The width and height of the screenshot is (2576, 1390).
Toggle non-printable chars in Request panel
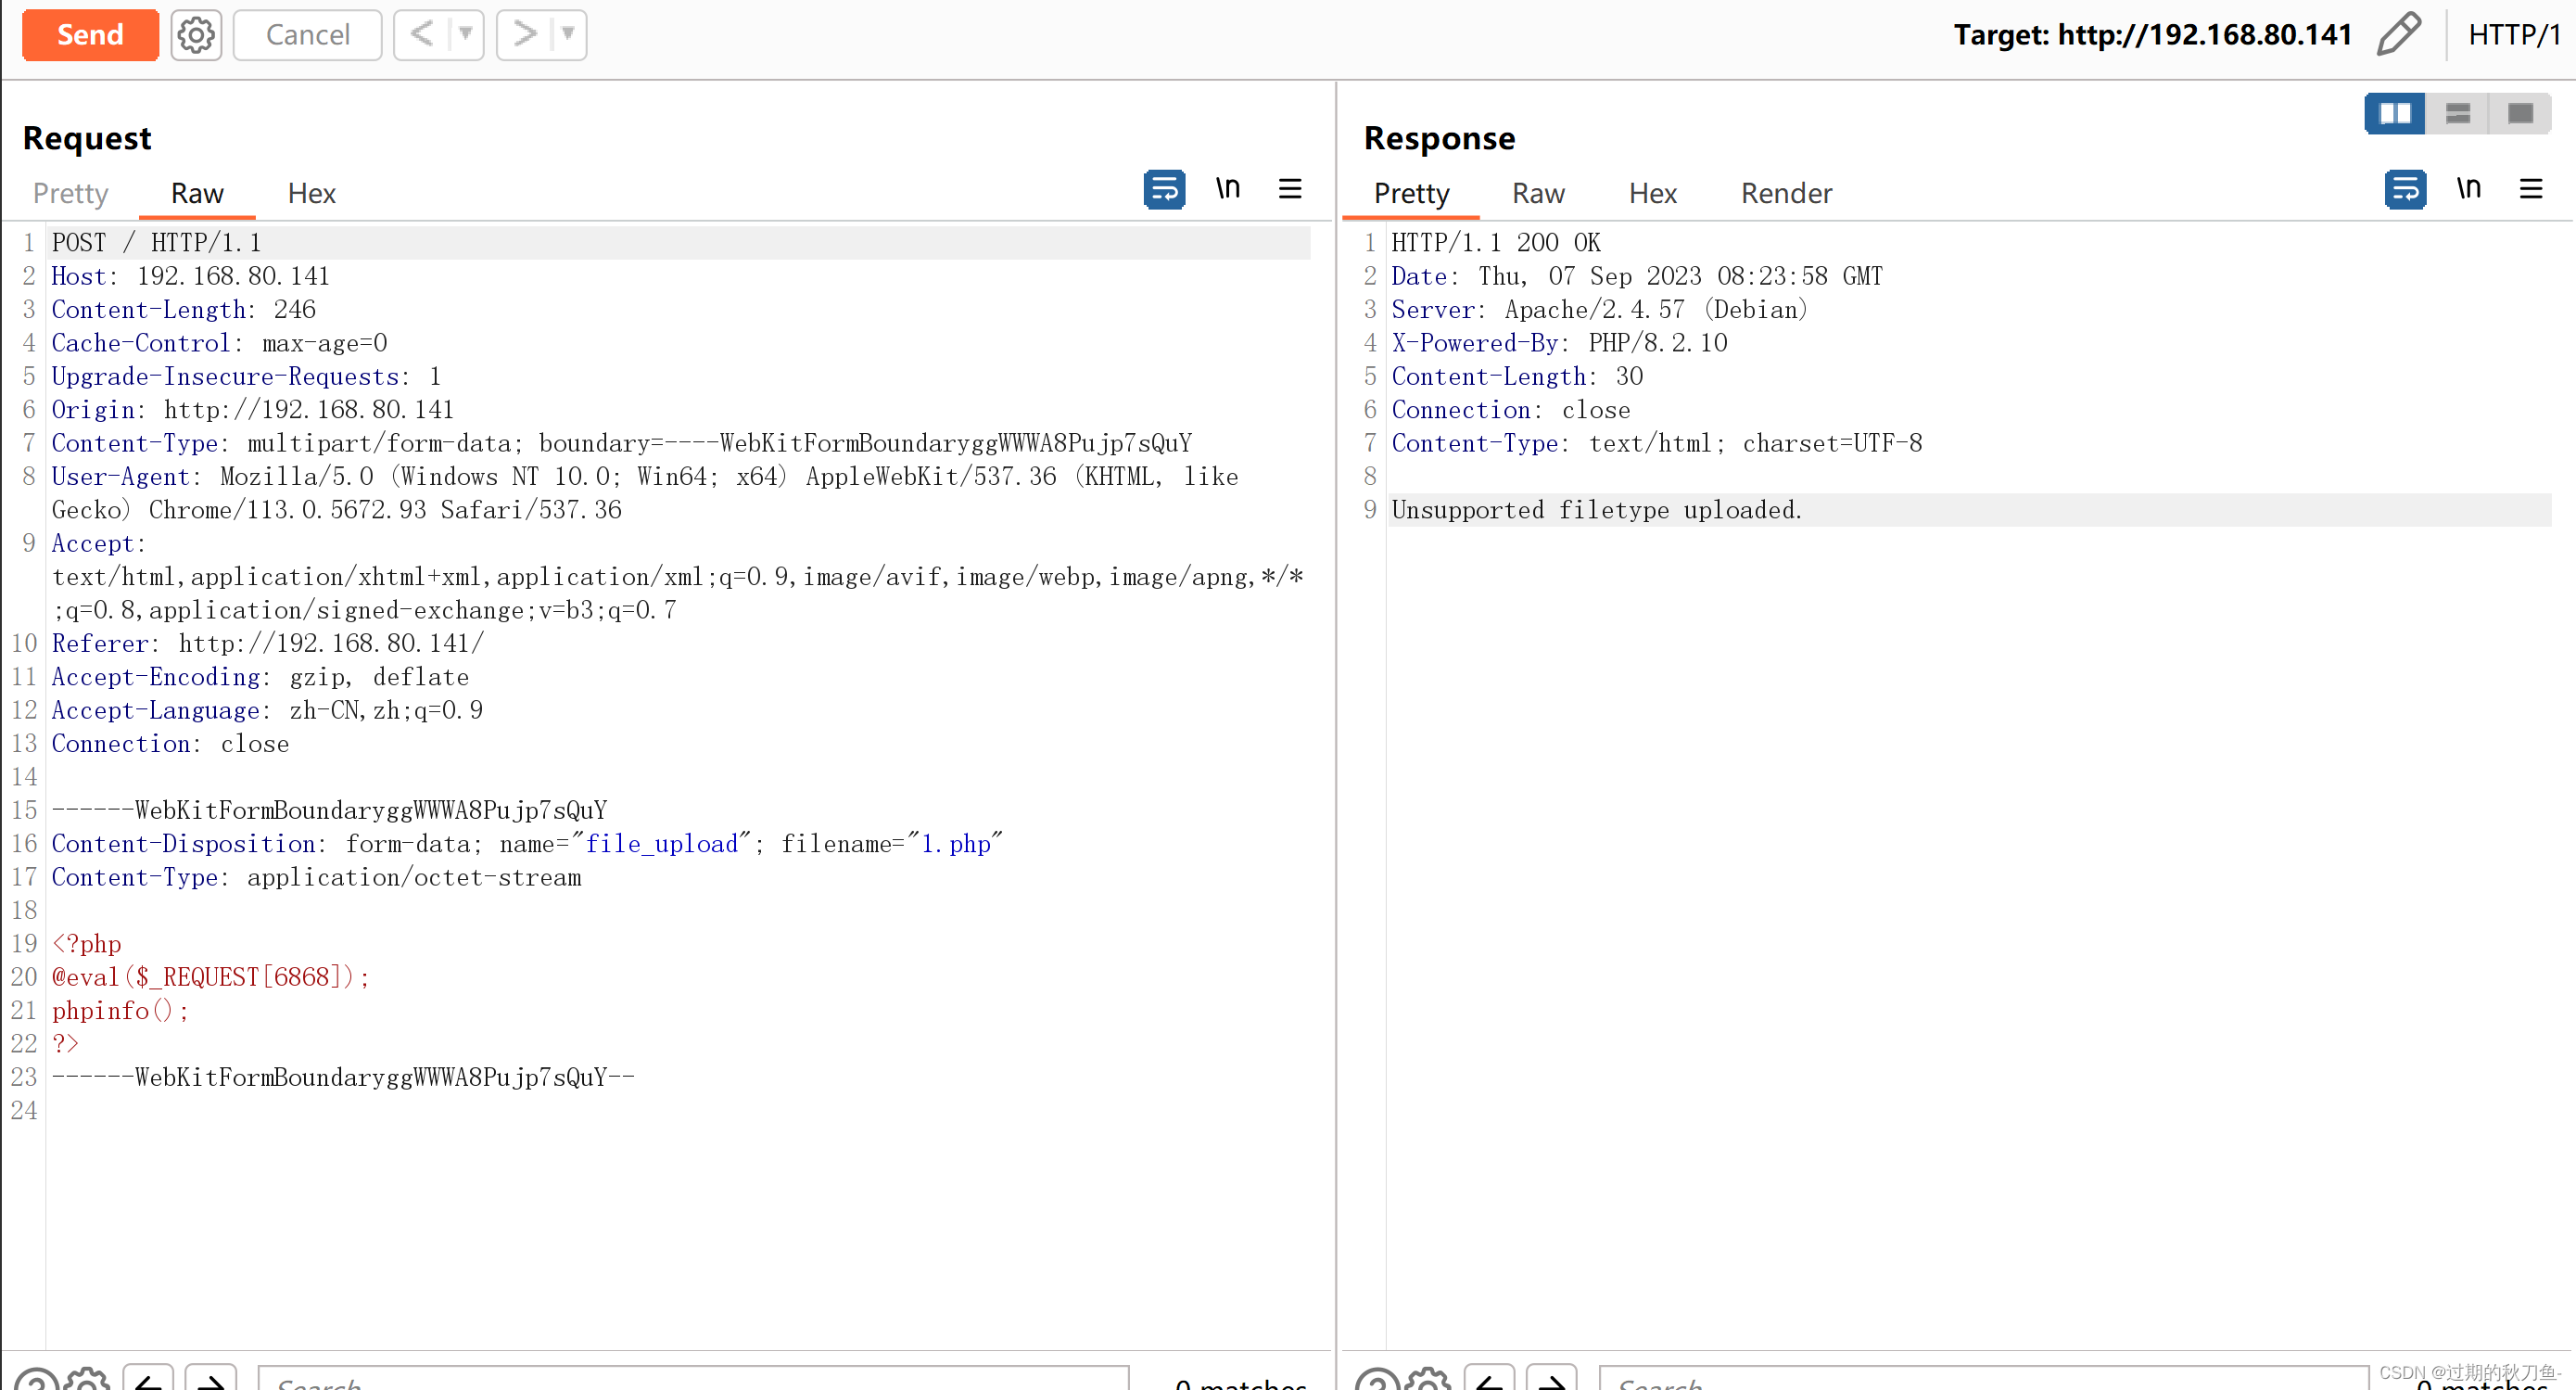[1227, 189]
